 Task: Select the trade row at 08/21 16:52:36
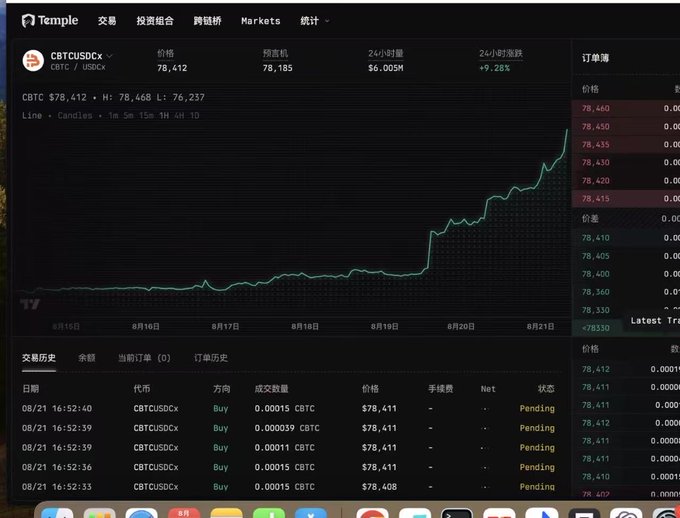pyautogui.click(x=288, y=467)
